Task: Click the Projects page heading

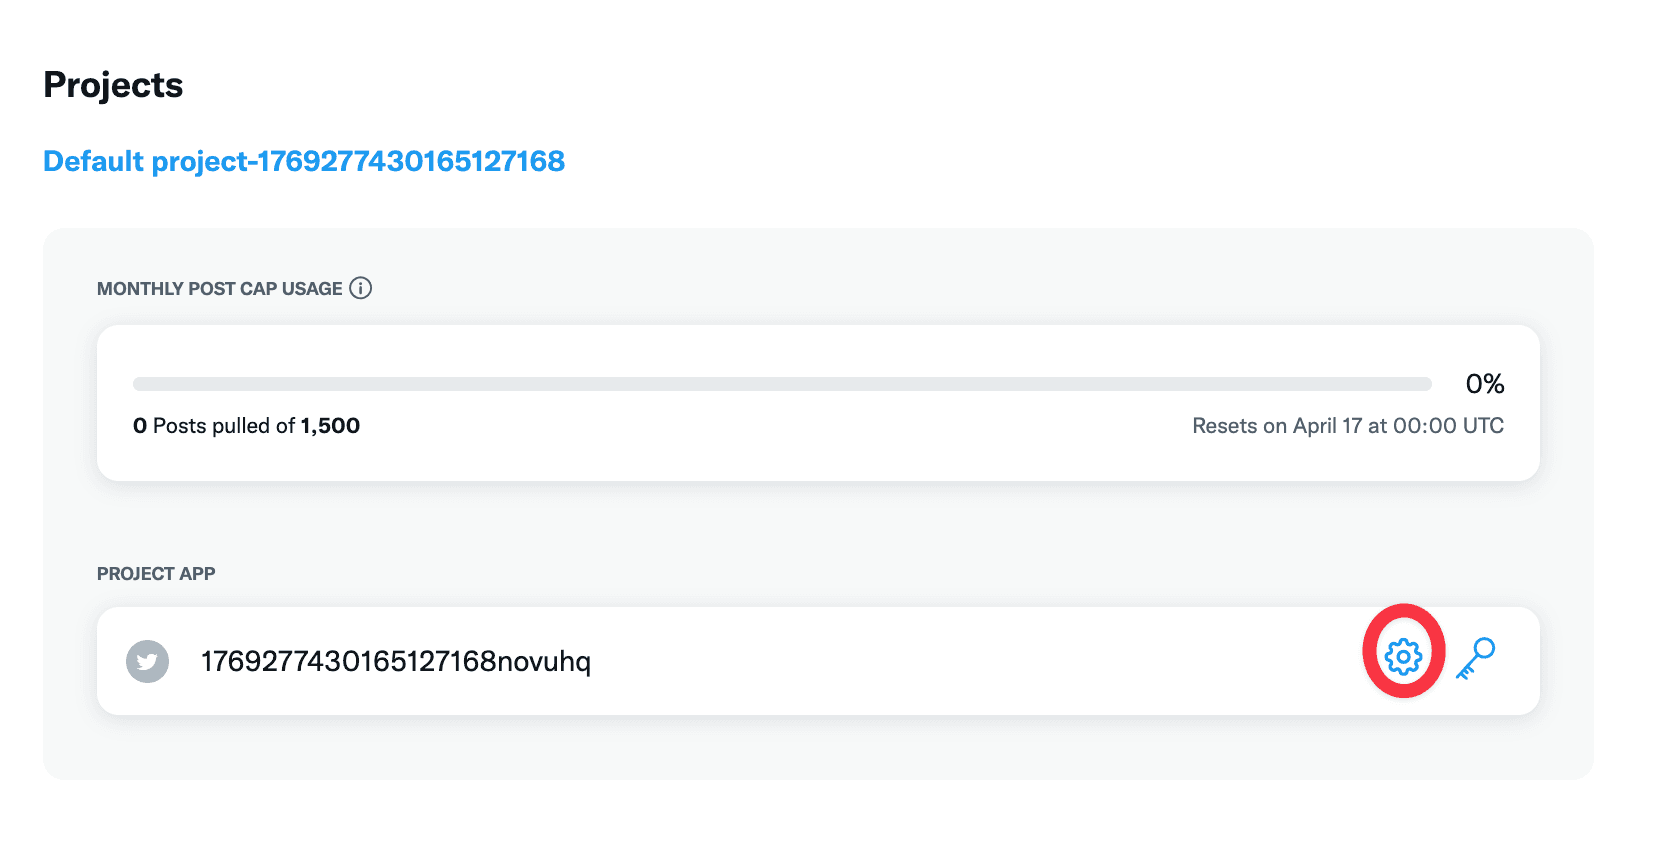Action: point(113,85)
